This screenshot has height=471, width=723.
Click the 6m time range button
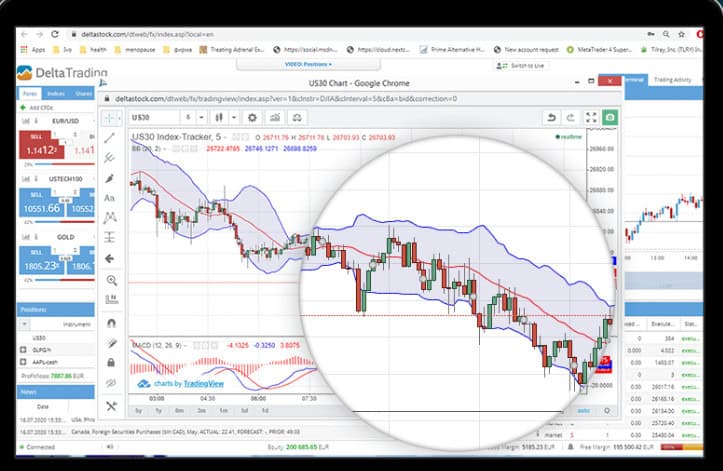(179, 411)
